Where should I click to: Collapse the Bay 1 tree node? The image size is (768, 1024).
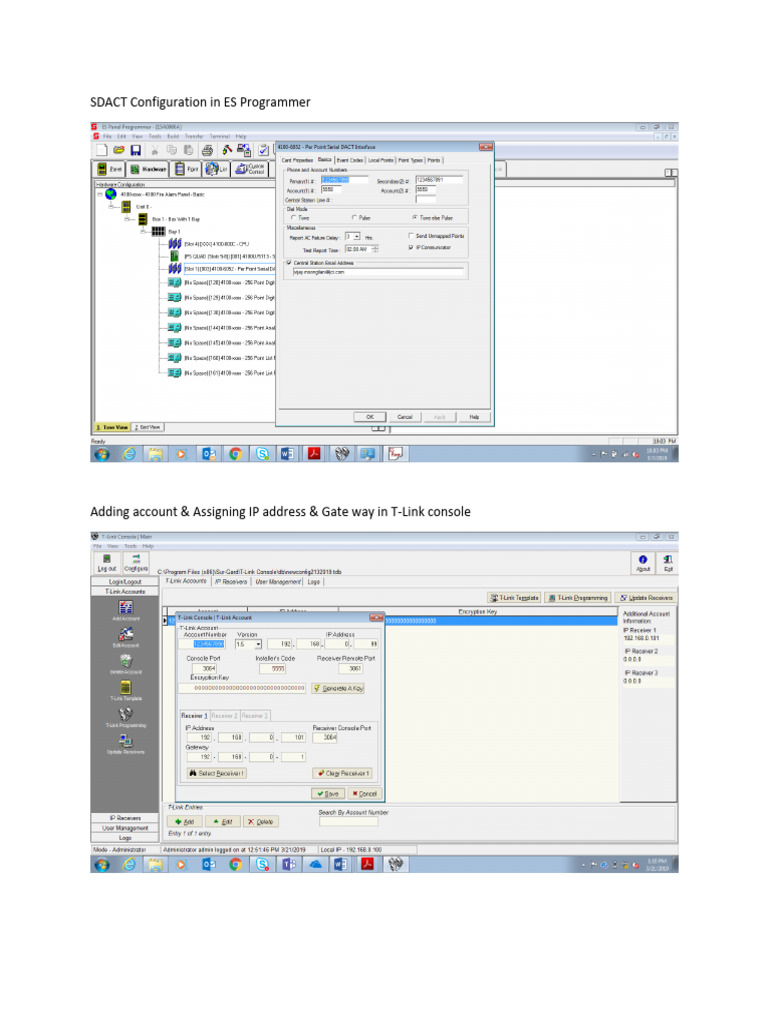pyautogui.click(x=143, y=232)
